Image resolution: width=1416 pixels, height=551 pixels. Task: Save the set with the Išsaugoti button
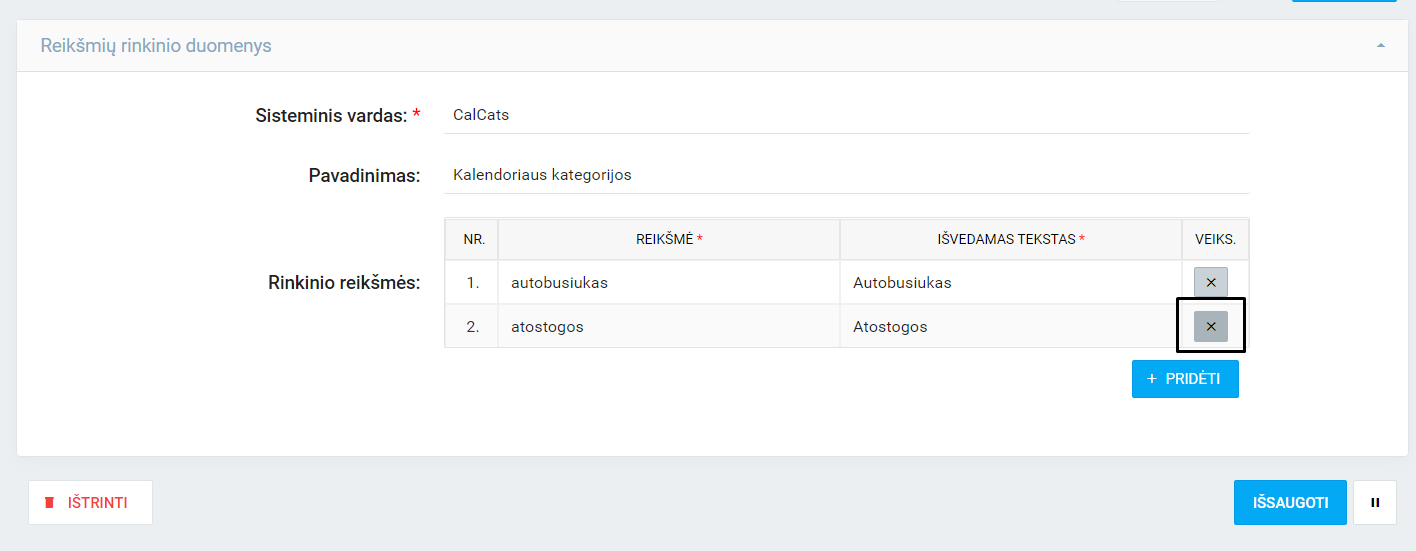[1290, 503]
